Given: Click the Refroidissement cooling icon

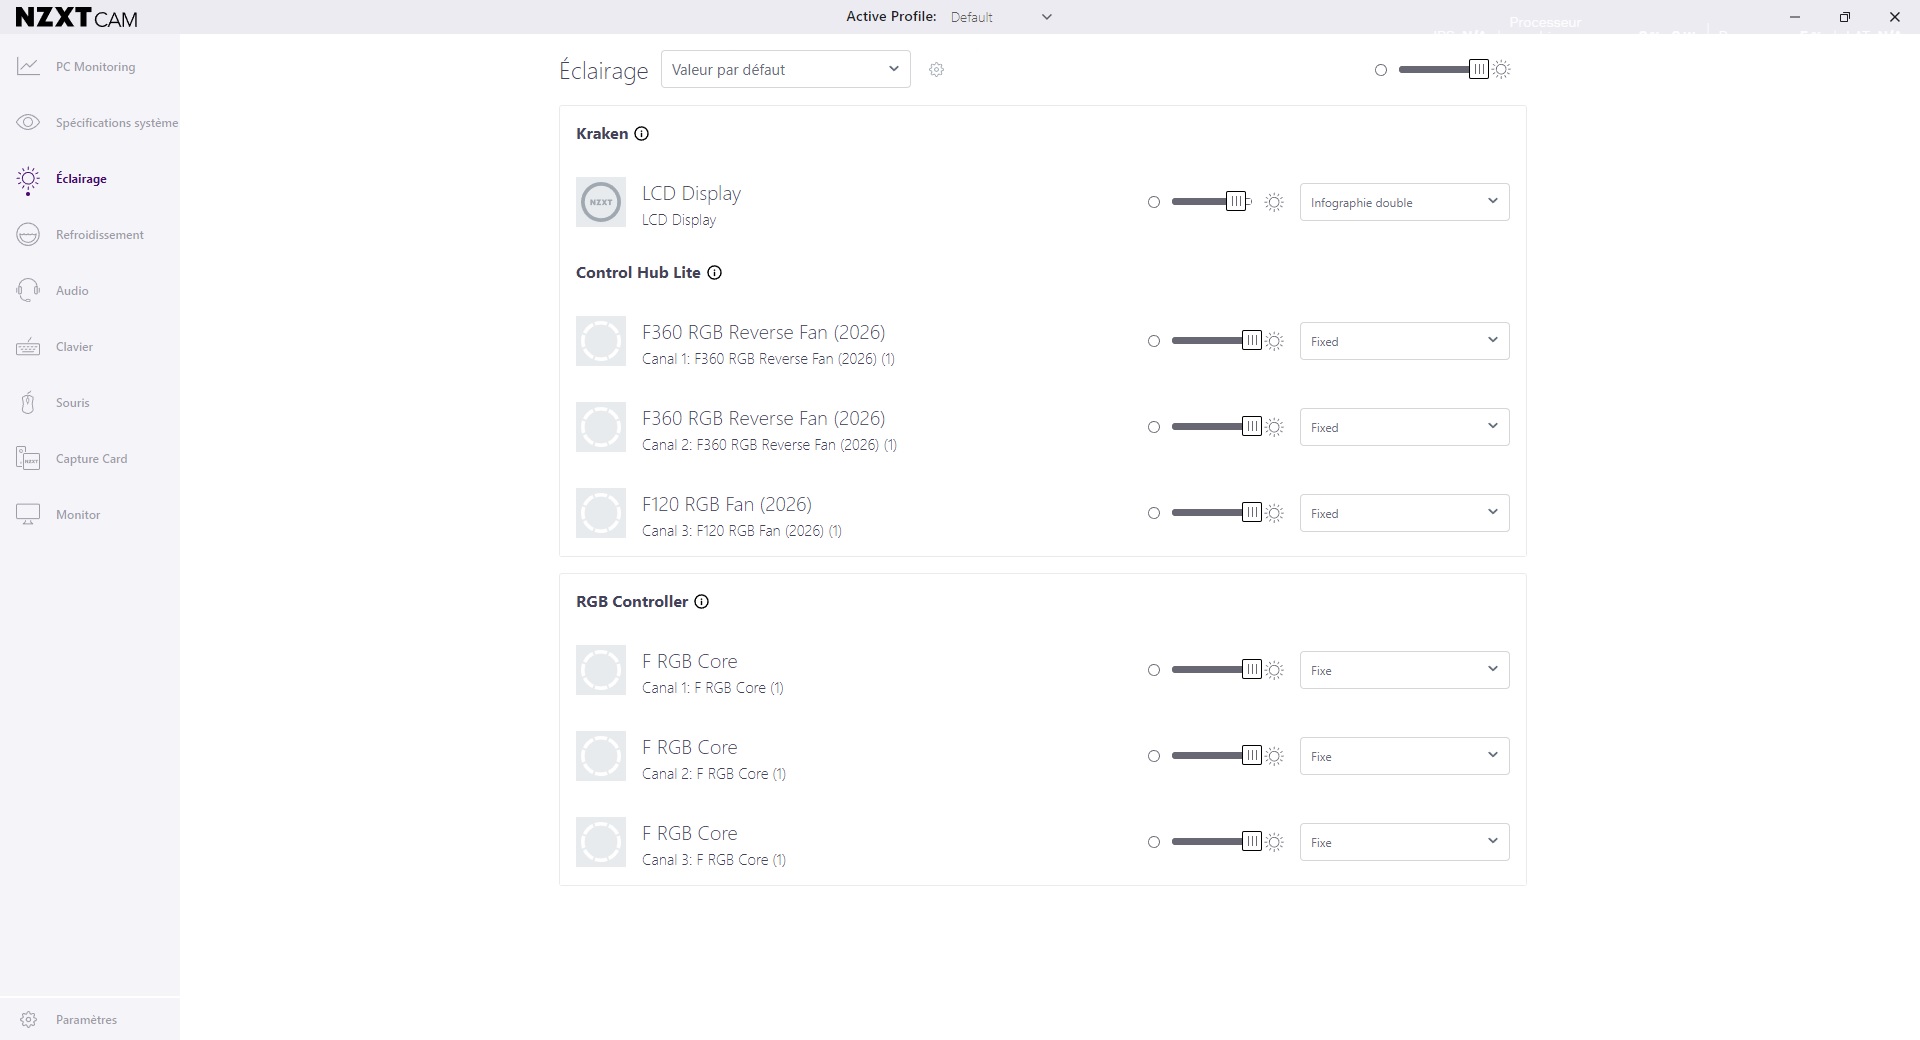Looking at the screenshot, I should [28, 235].
